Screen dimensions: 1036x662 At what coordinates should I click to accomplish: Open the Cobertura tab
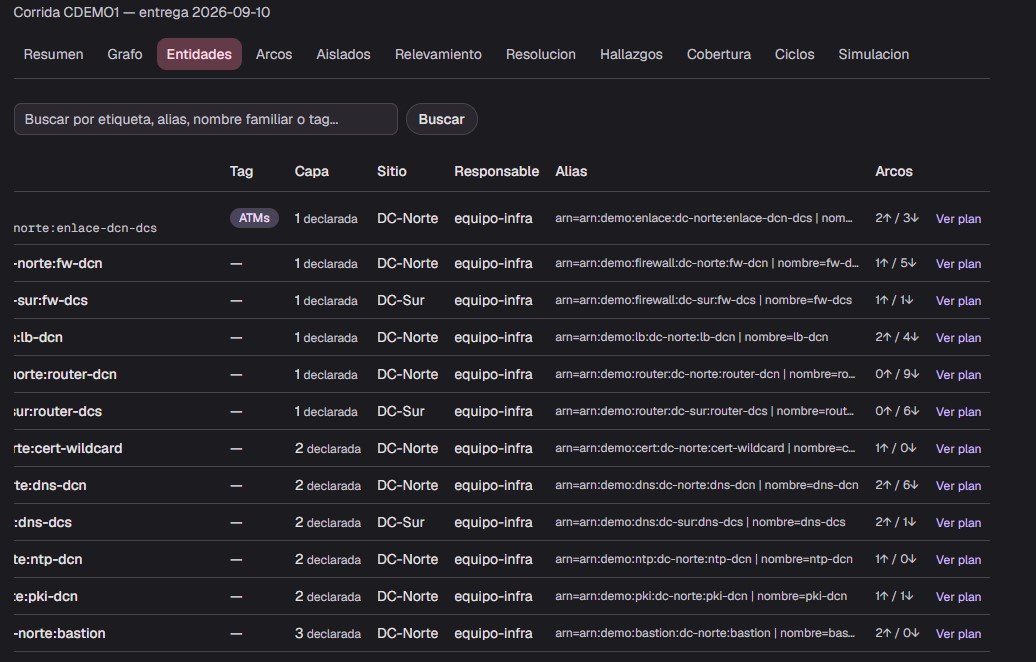[719, 54]
